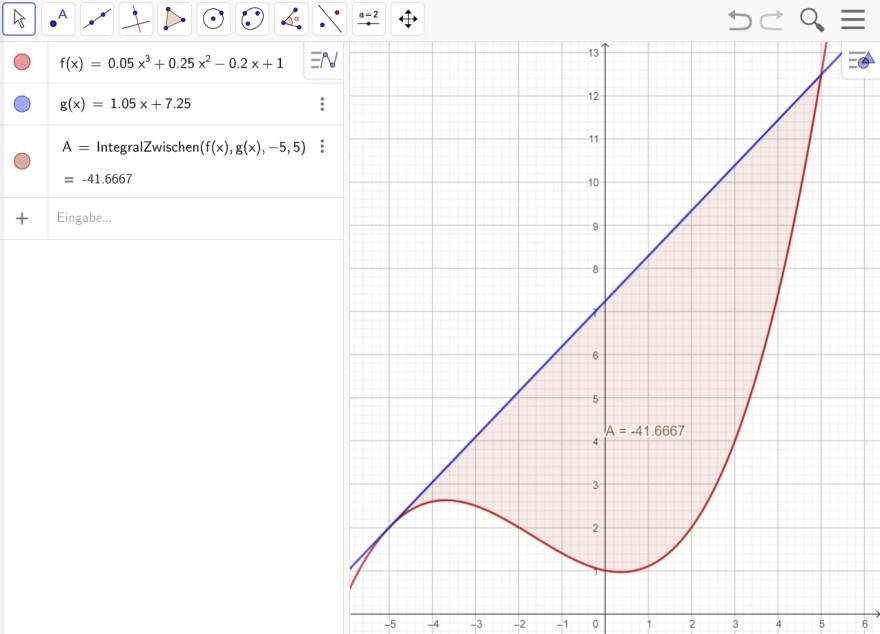880x634 pixels.
Task: Open the three-dot menu for A
Action: 322,146
